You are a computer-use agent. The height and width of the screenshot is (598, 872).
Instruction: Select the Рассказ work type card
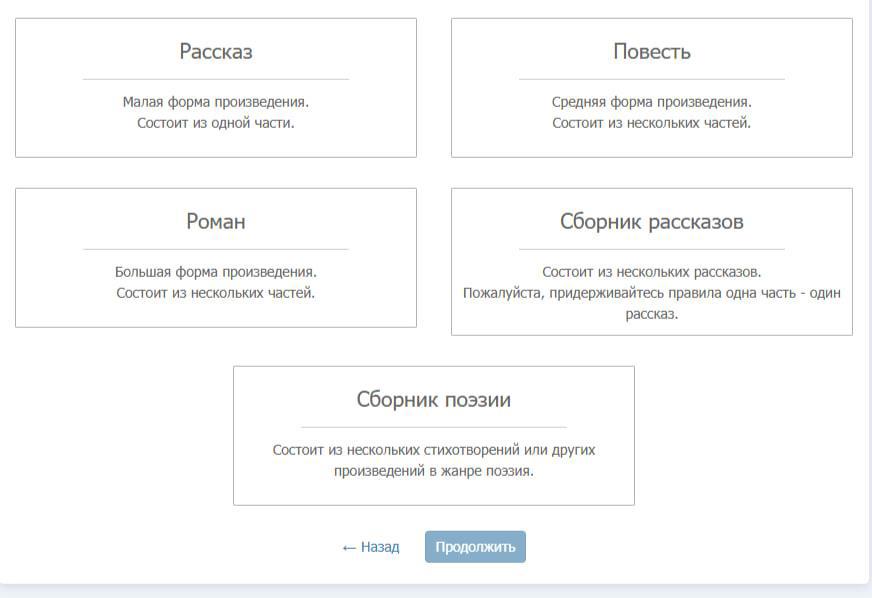tap(215, 87)
